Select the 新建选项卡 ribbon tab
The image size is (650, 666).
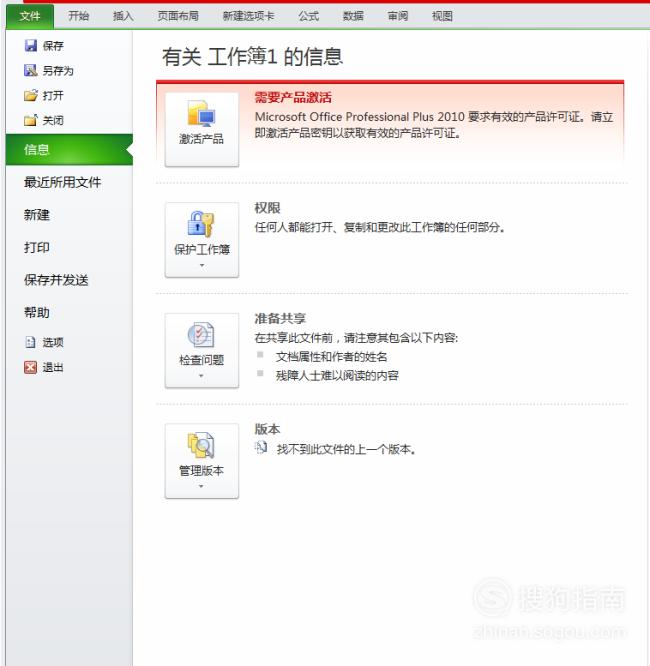(248, 16)
